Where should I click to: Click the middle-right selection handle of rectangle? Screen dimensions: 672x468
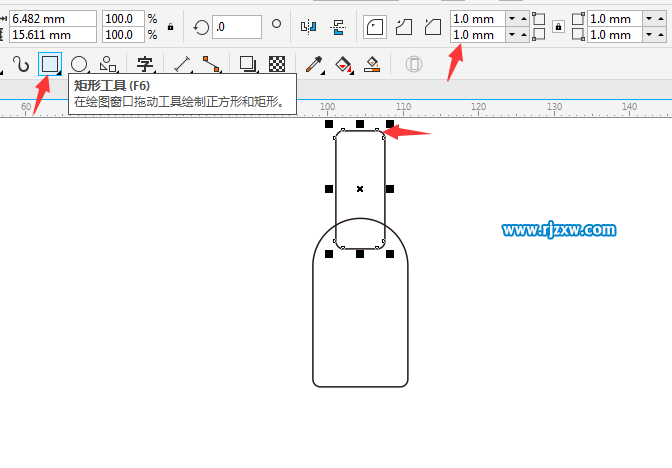390,189
